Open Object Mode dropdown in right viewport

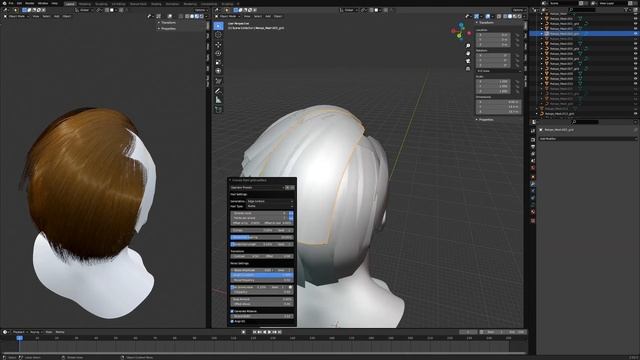coord(229,16)
